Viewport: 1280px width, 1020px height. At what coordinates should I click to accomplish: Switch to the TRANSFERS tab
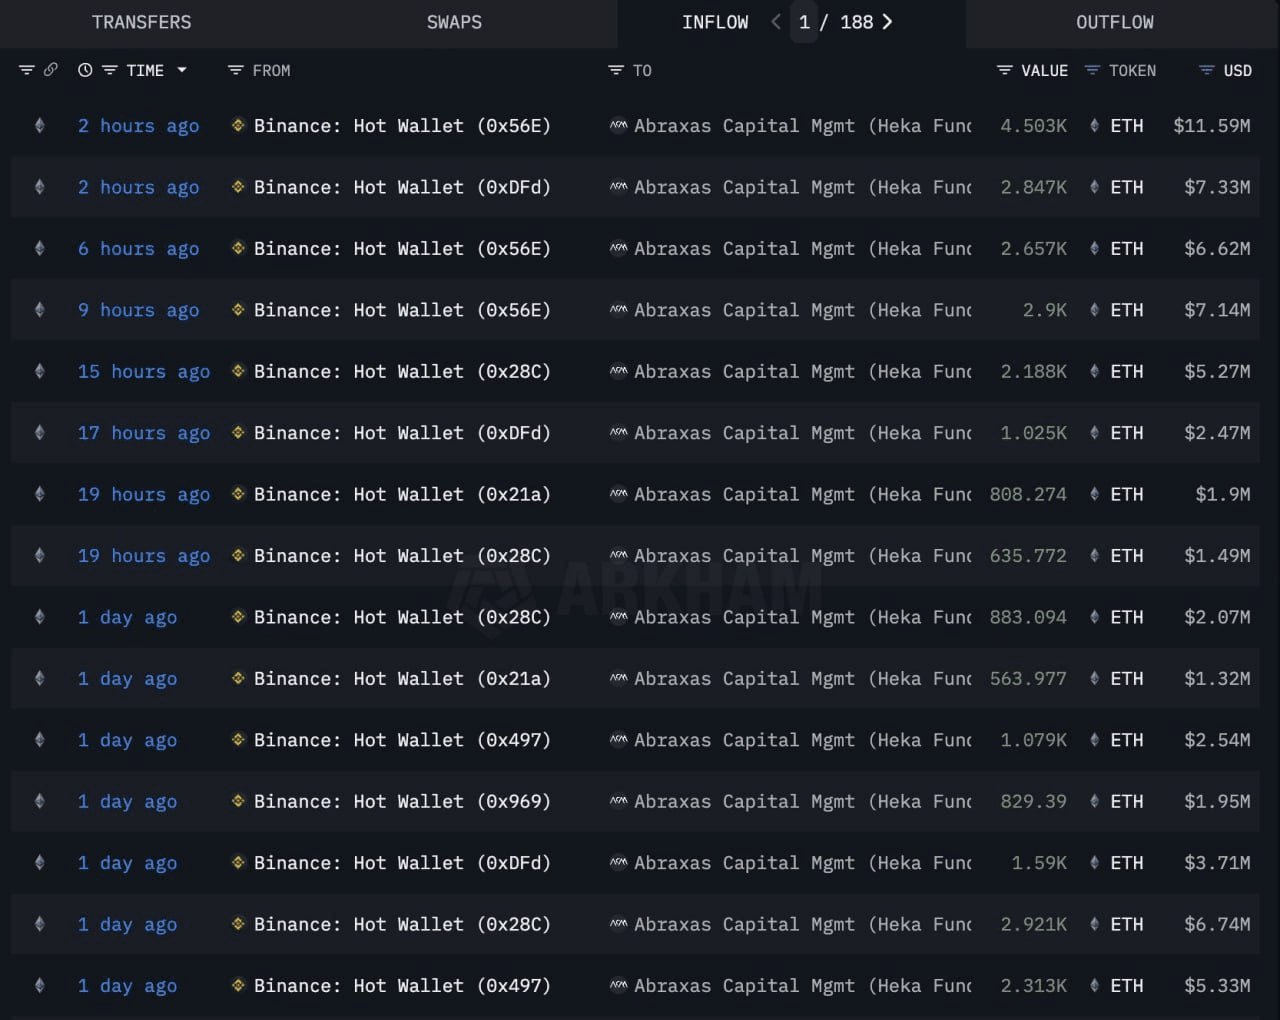(x=141, y=22)
